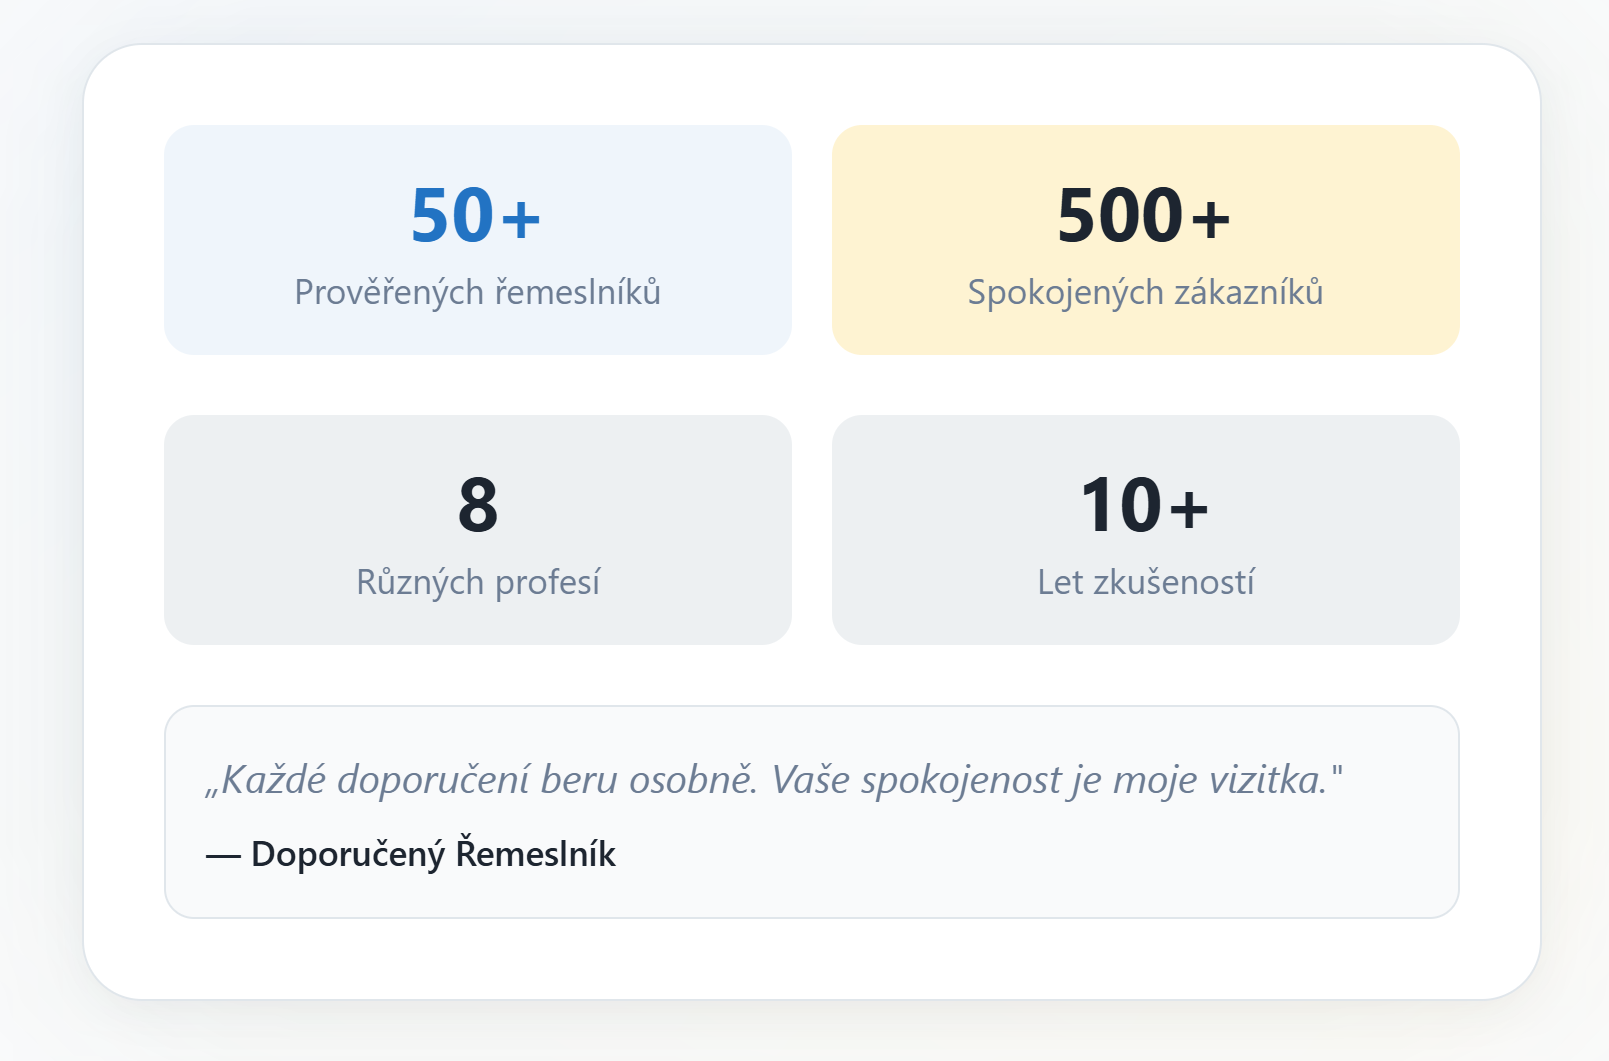Click the "500+" statistic number
The height and width of the screenshot is (1061, 1609).
[x=1143, y=216]
